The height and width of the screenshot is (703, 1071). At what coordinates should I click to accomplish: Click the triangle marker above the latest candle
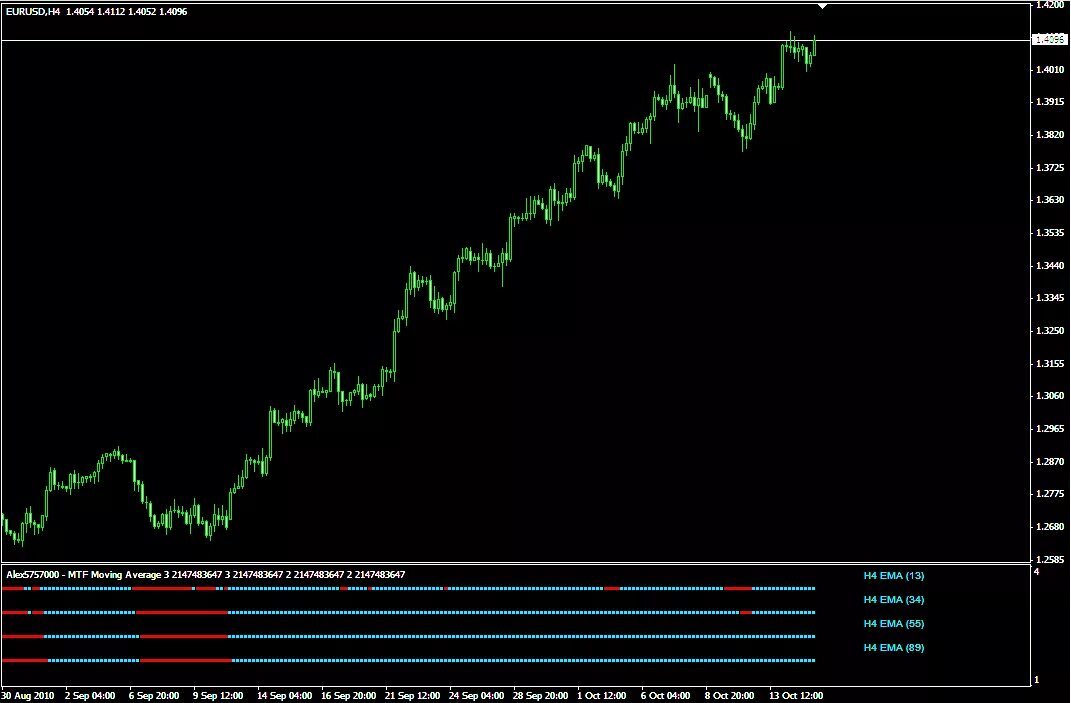824,6
